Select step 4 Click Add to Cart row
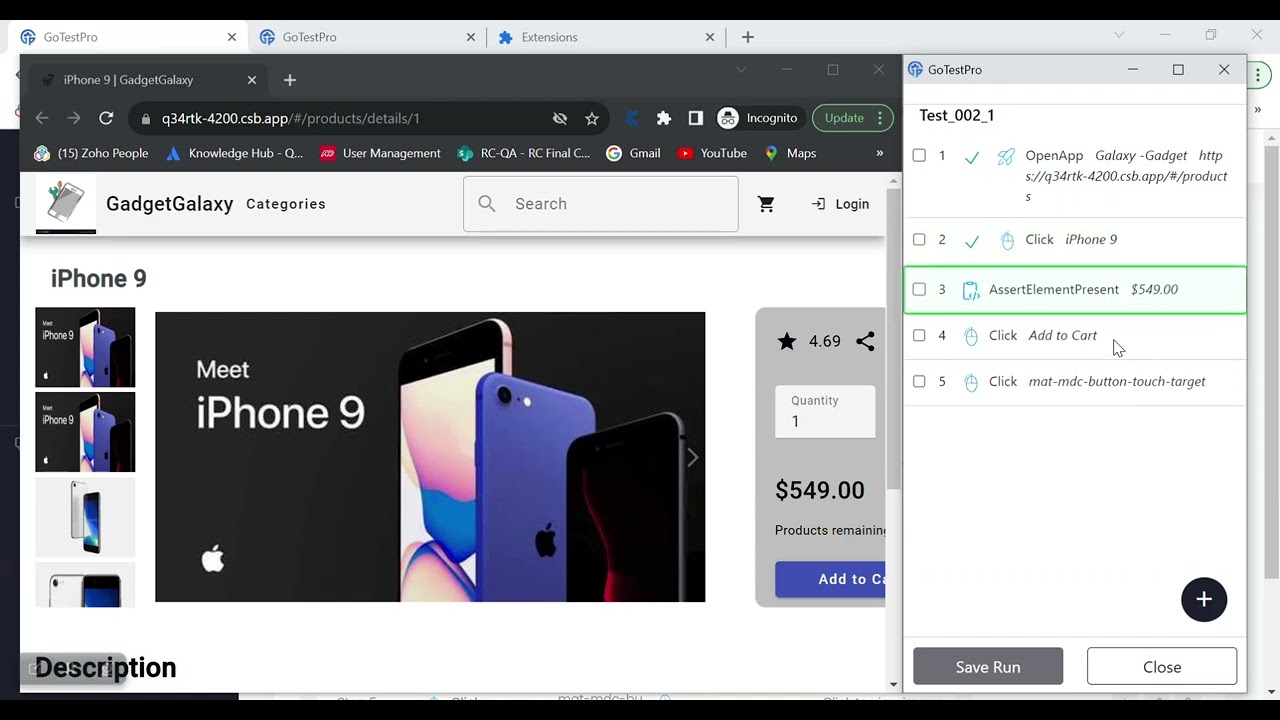 click(x=1075, y=336)
